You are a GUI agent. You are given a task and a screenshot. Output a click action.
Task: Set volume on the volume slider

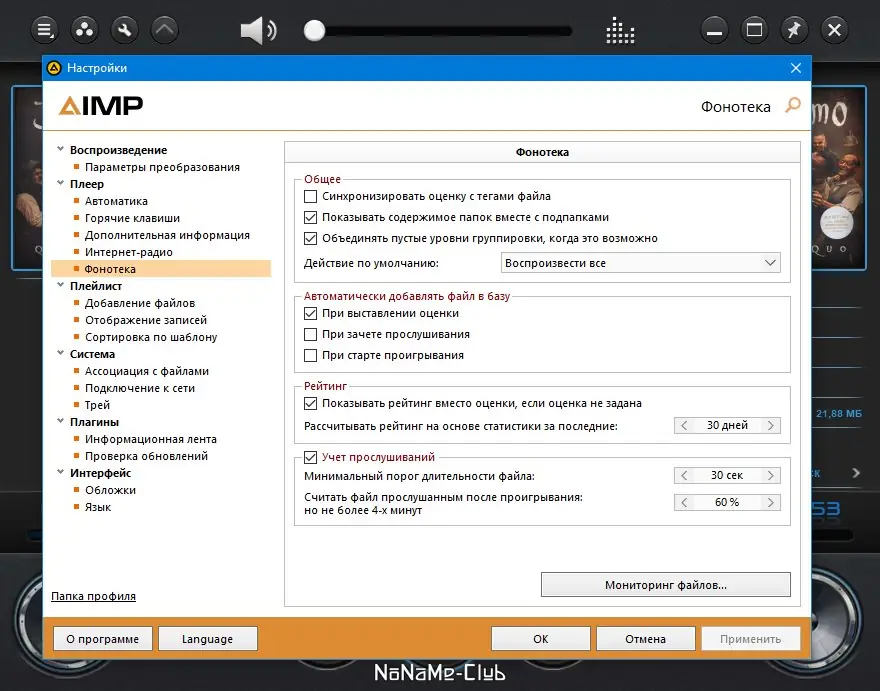(438, 31)
